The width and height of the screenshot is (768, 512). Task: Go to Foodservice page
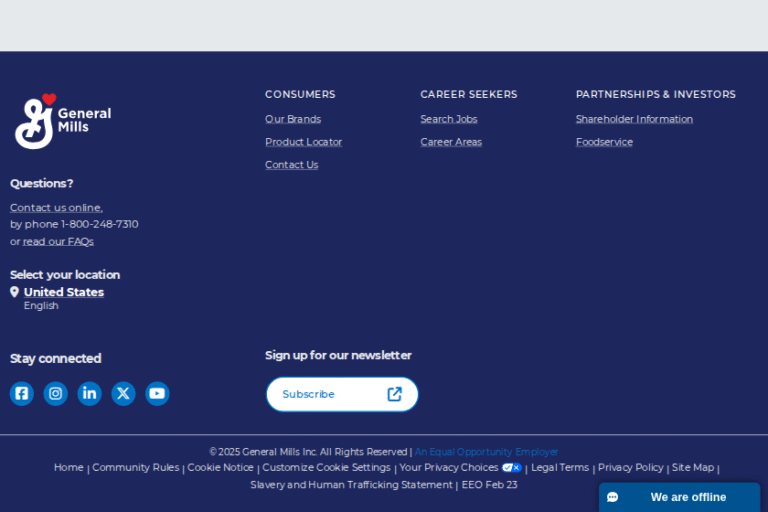604,142
